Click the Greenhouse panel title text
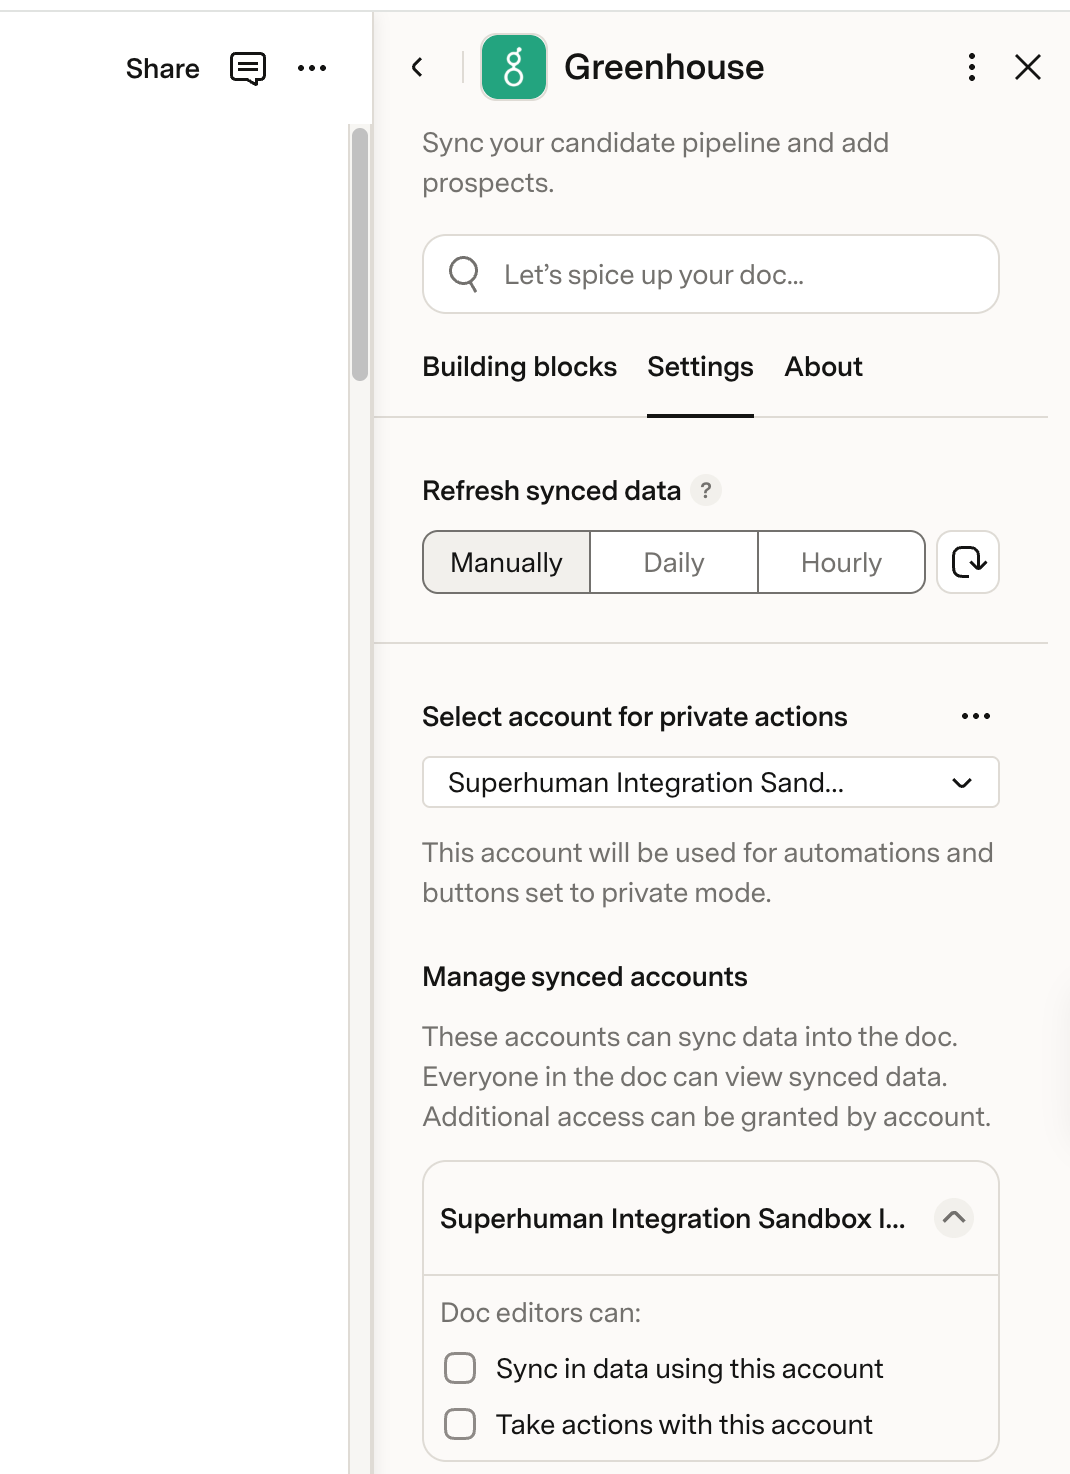1070x1474 pixels. (x=664, y=67)
